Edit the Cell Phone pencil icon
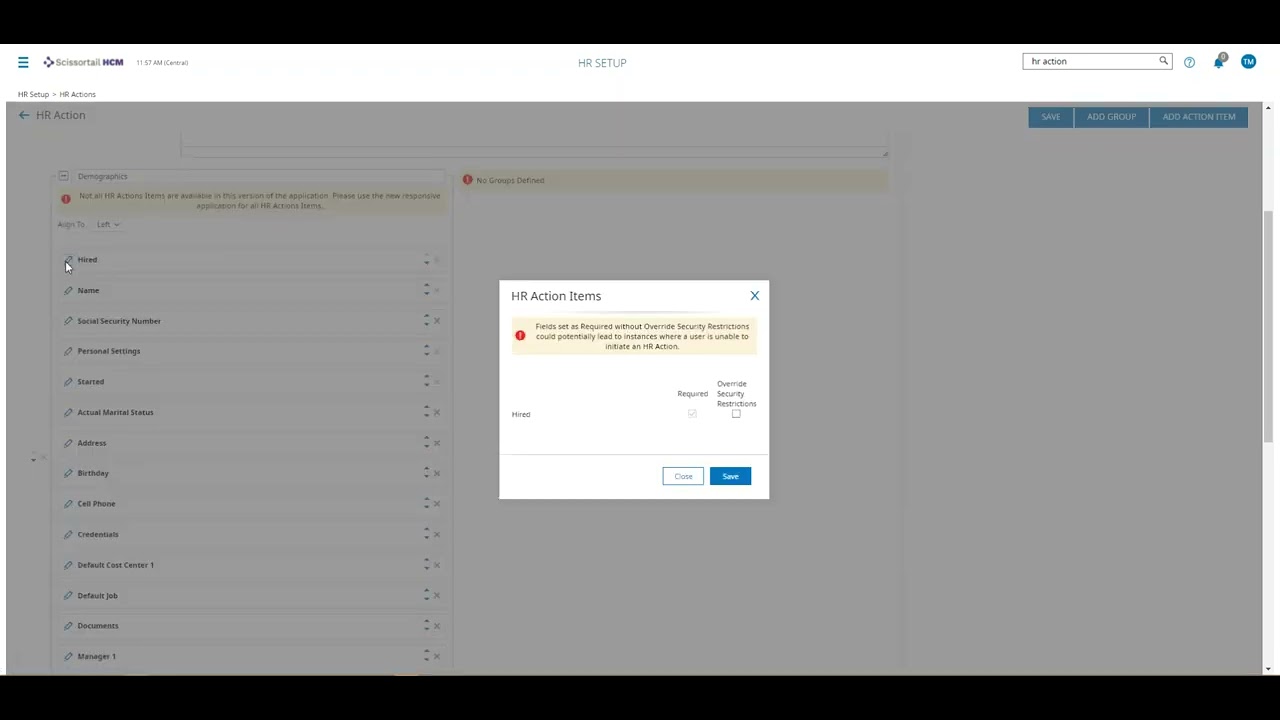 pos(68,504)
